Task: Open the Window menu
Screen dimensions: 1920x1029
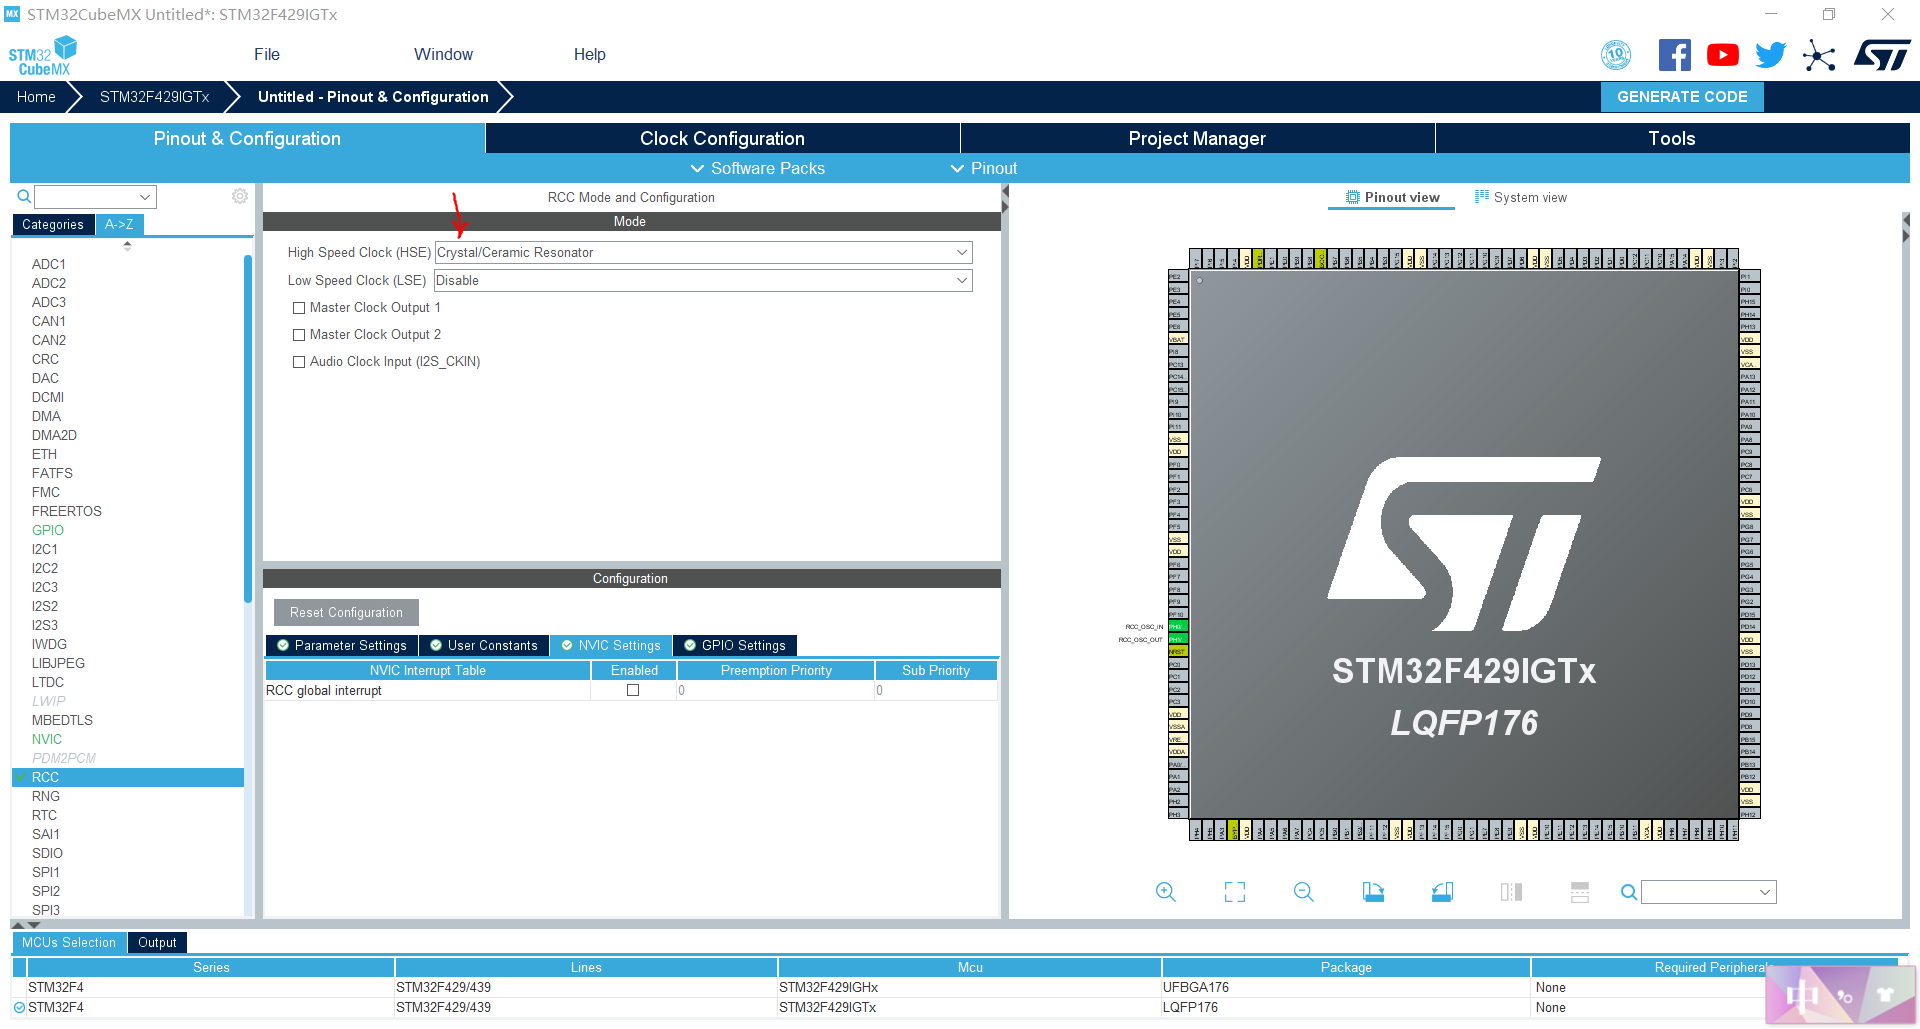Action: (443, 55)
